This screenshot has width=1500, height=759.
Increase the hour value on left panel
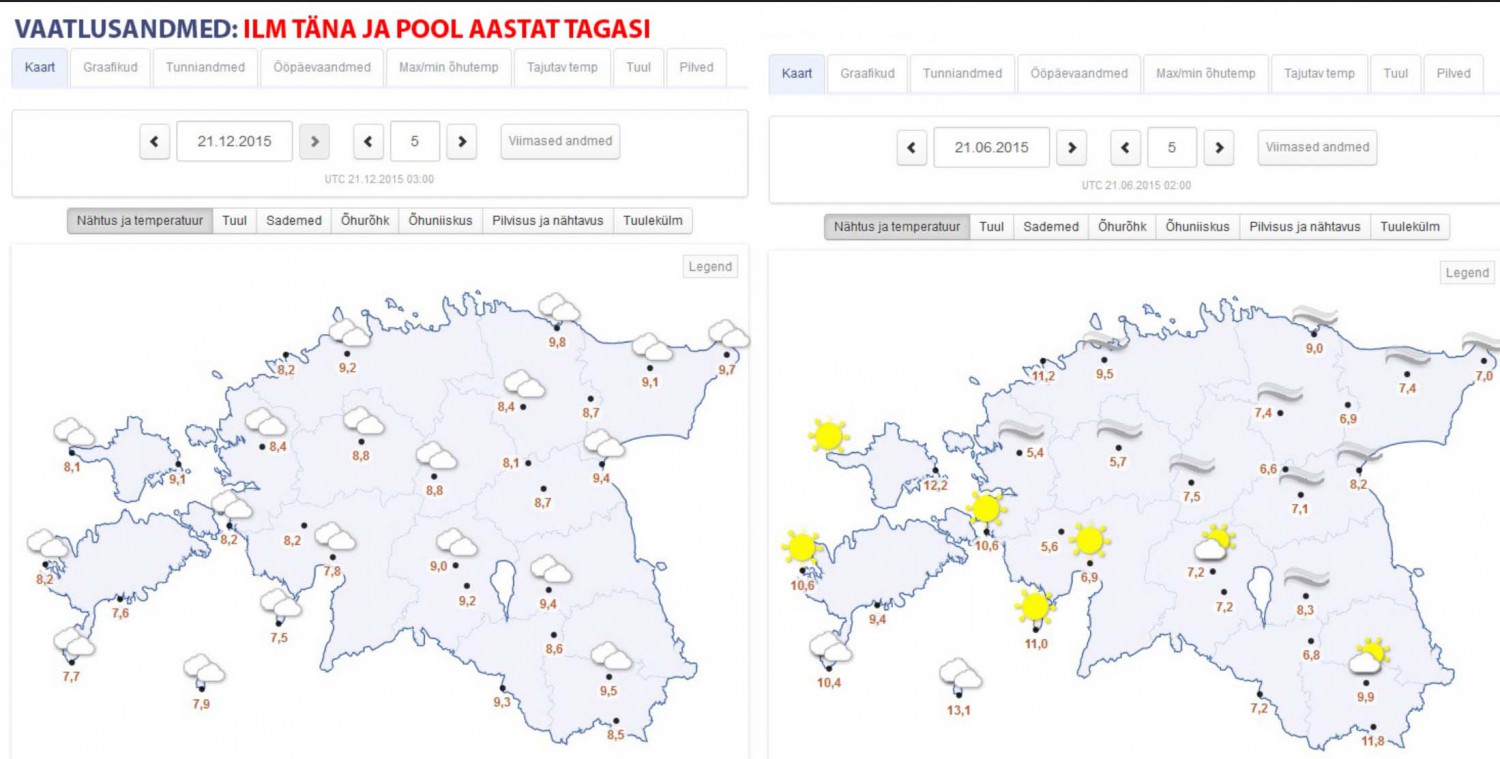pos(461,142)
